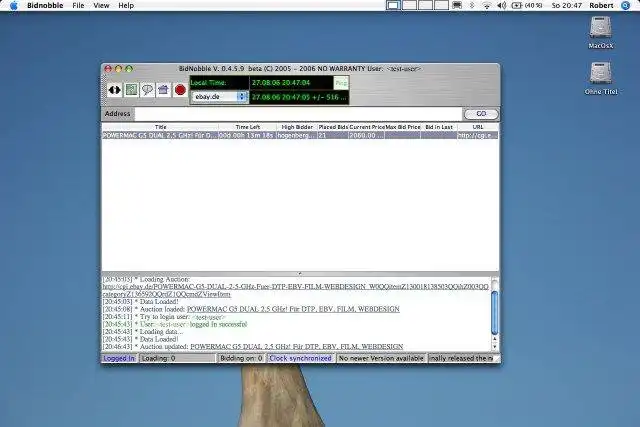This screenshot has width=640, height=427.
Task: Click the Logged in status bar field
Action: coord(119,358)
